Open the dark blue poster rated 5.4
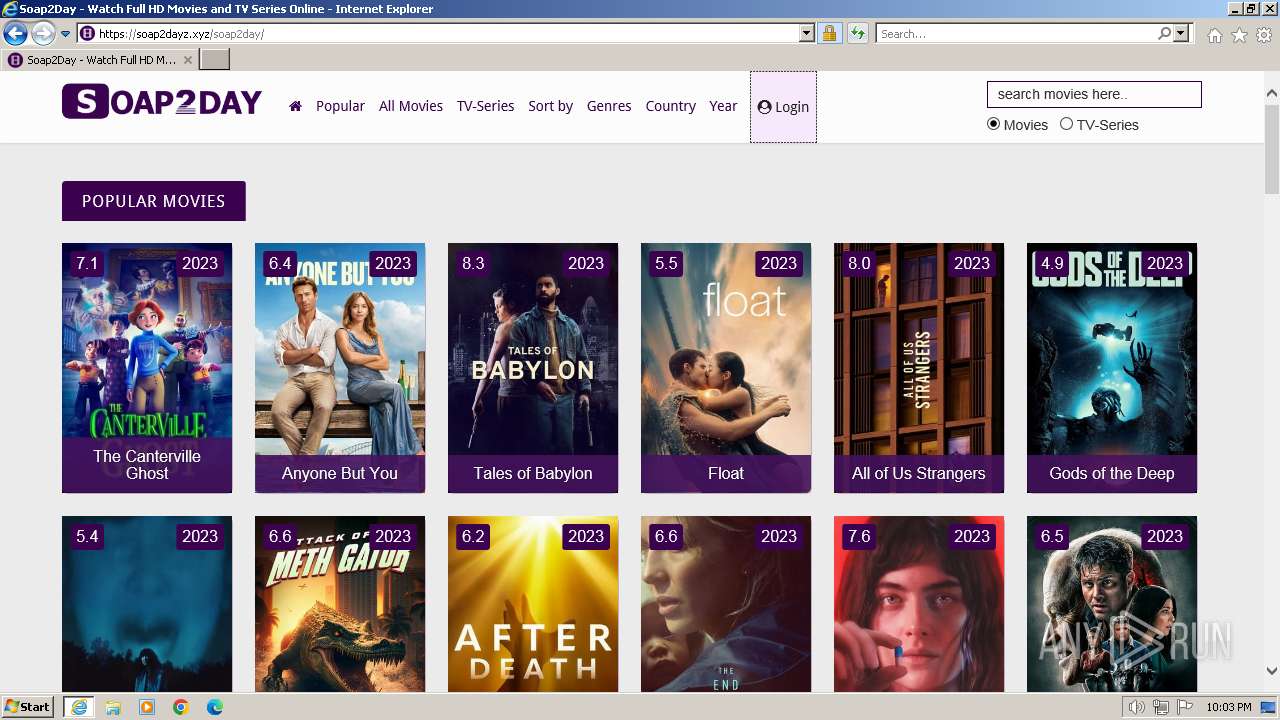The image size is (1280, 720). (x=147, y=604)
